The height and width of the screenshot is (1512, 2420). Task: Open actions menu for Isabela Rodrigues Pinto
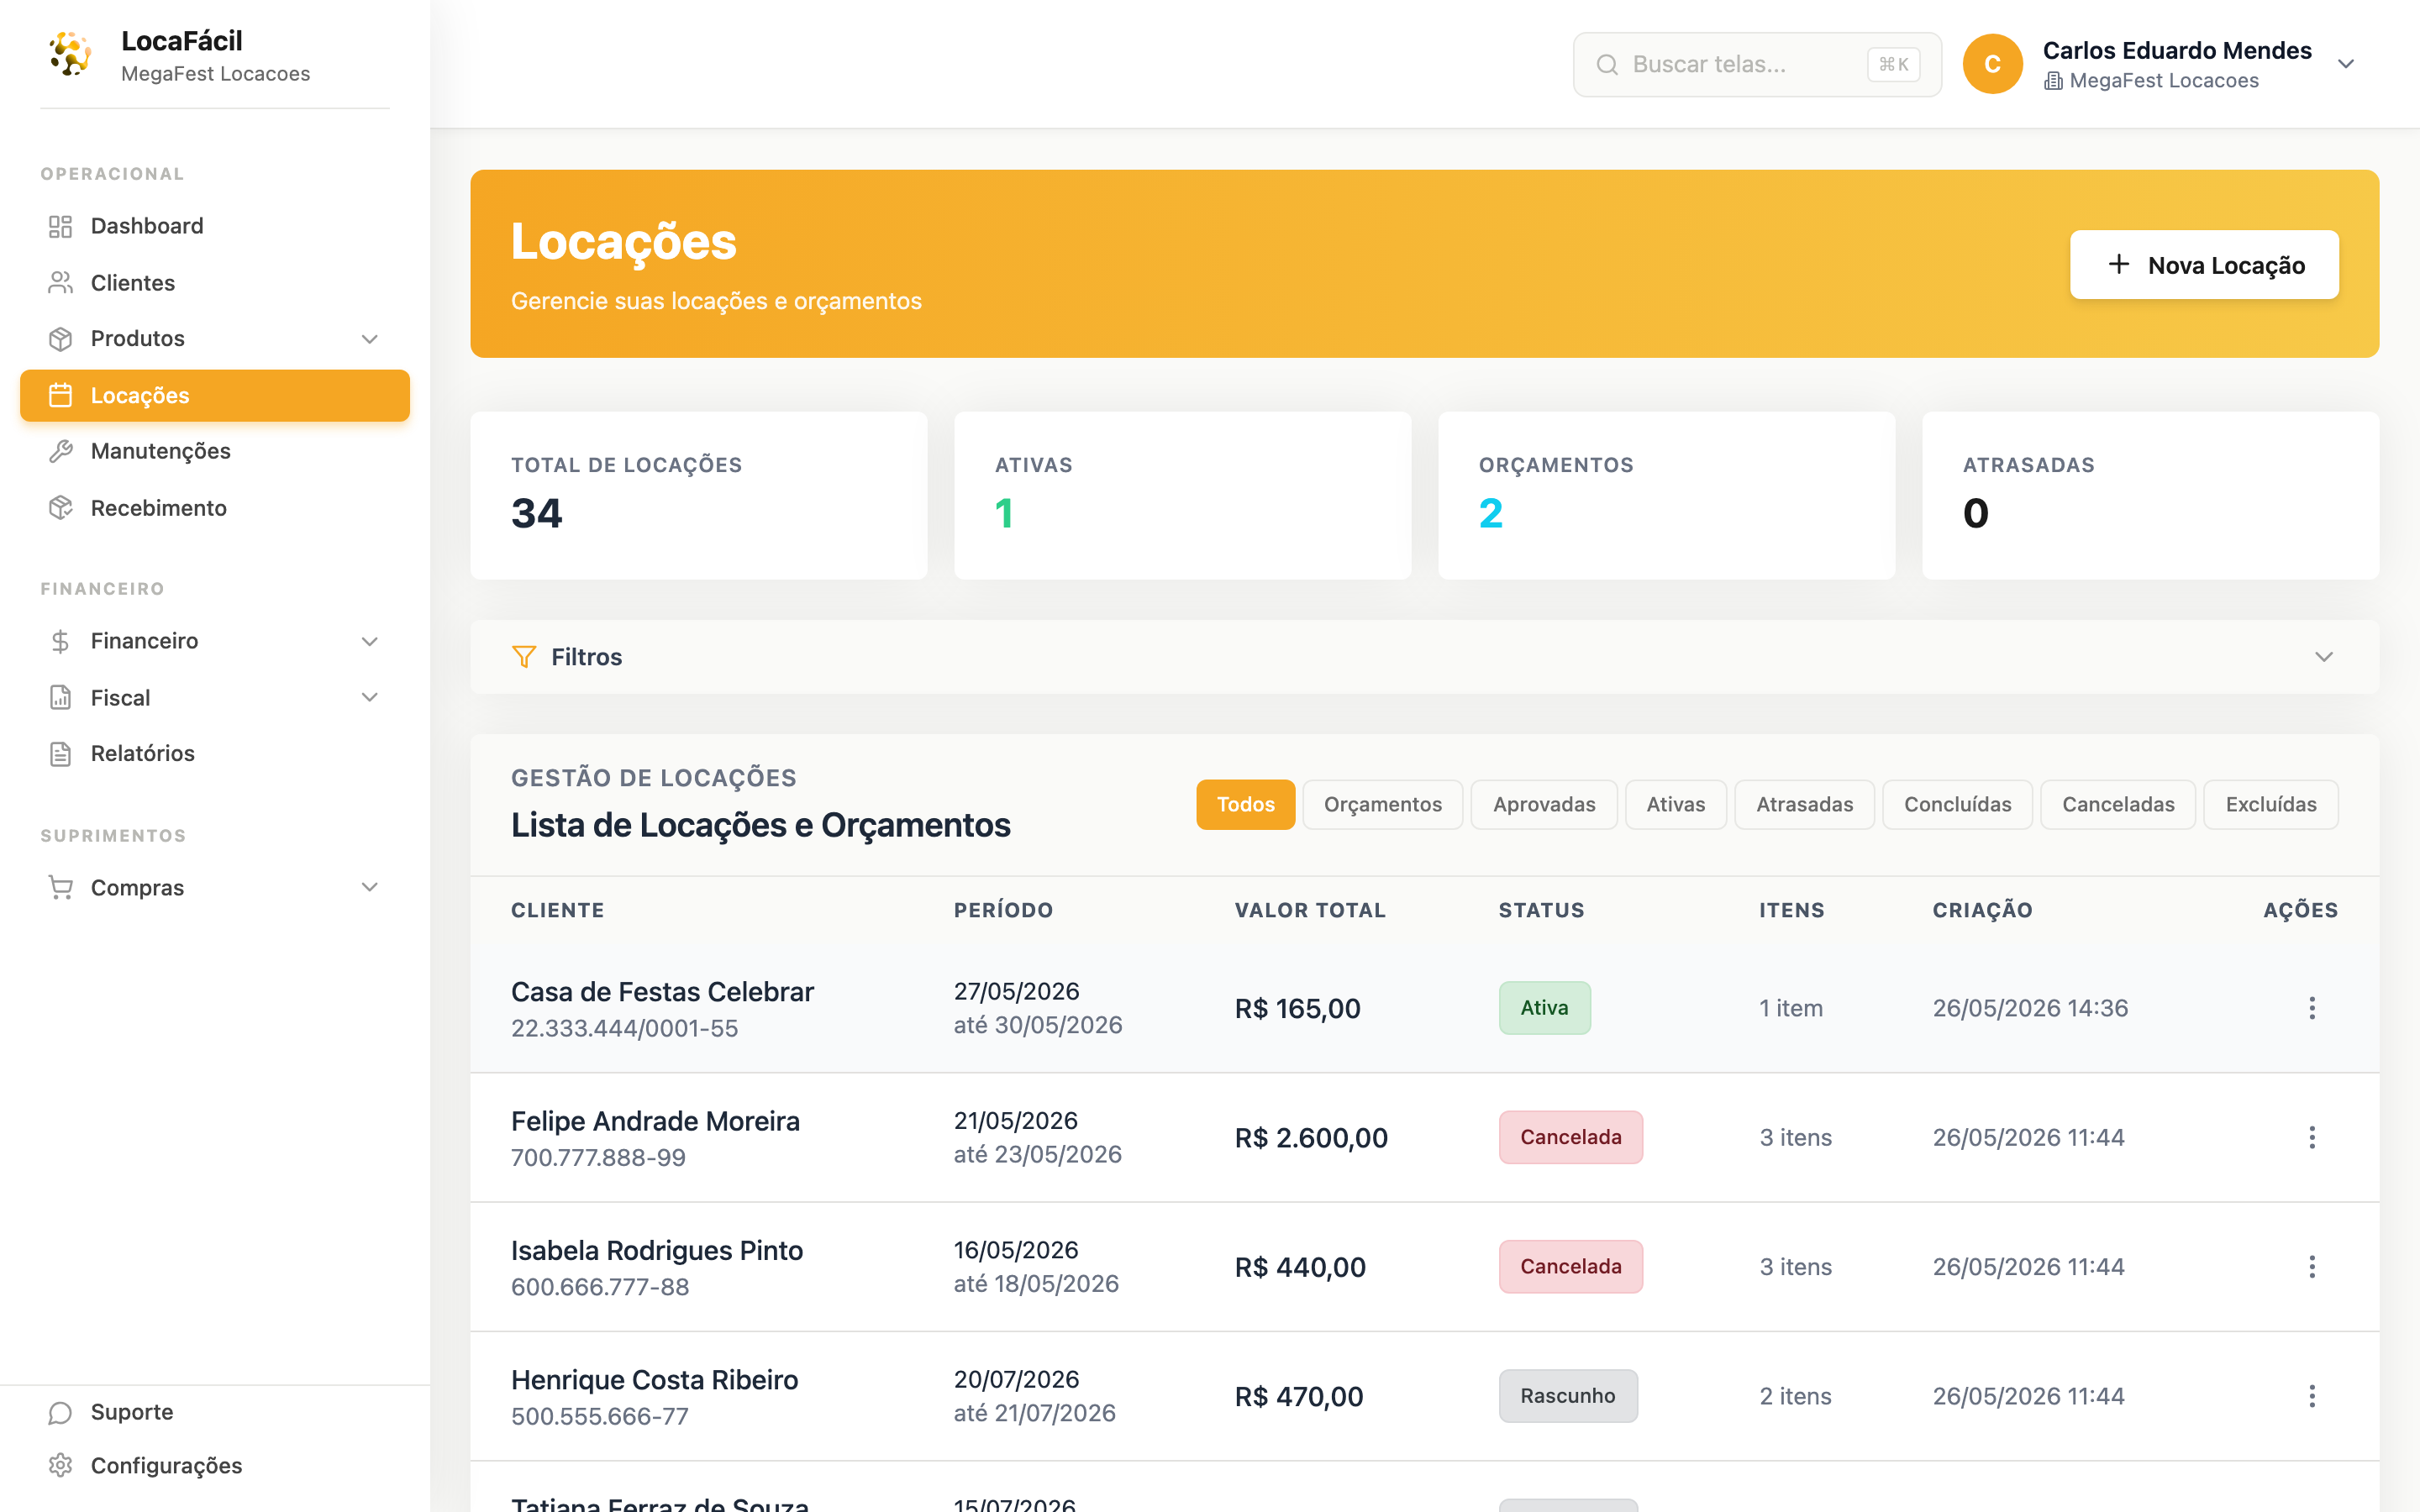click(x=2312, y=1267)
